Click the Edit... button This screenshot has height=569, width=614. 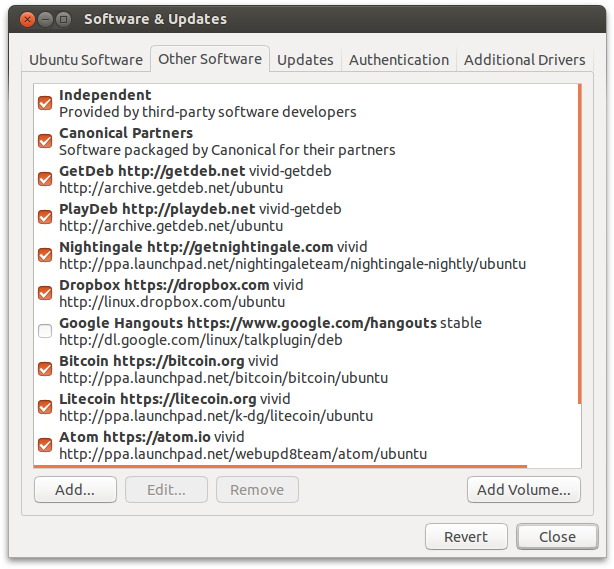pos(166,490)
